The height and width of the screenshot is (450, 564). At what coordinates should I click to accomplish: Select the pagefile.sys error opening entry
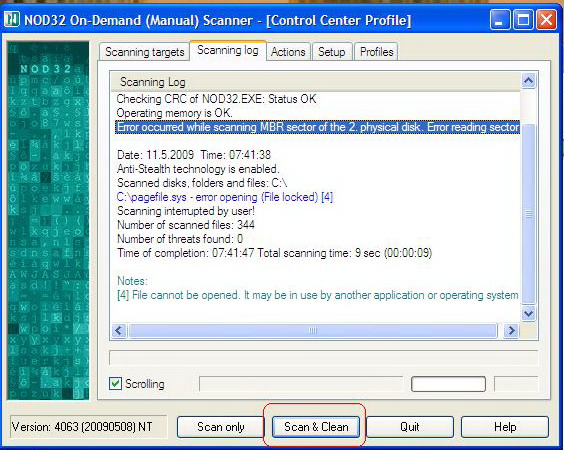pyautogui.click(x=225, y=197)
